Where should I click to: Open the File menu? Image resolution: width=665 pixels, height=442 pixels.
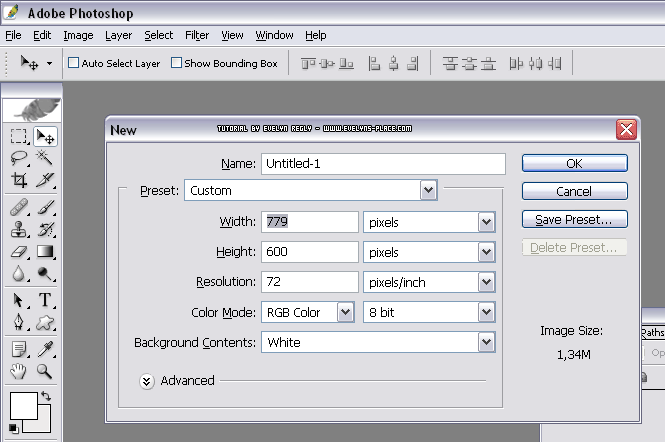[x=13, y=35]
